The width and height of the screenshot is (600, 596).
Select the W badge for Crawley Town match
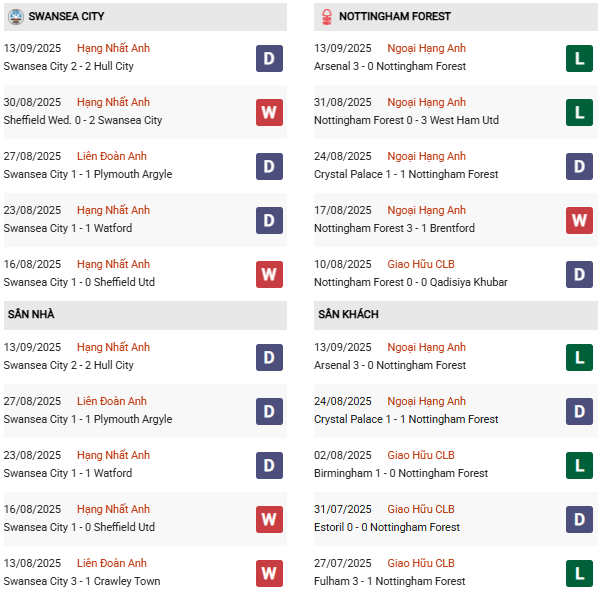(x=268, y=573)
